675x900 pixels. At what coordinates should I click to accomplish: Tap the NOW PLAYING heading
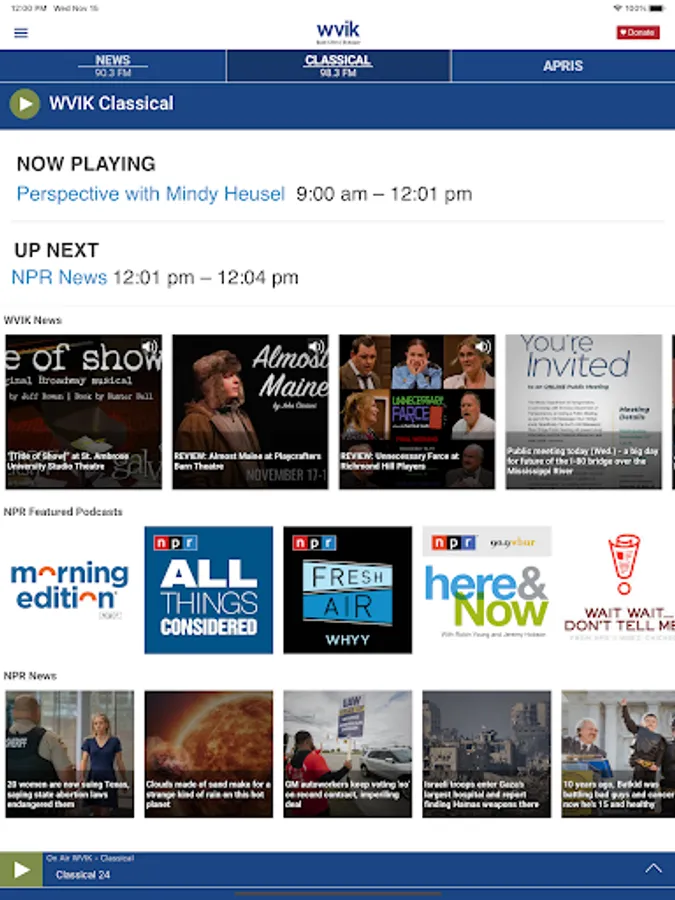[86, 164]
